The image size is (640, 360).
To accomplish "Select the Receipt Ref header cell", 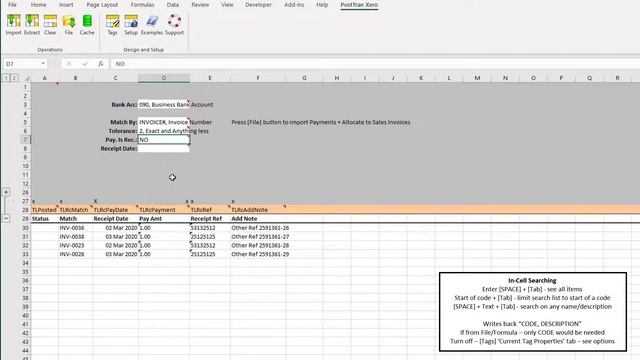I will coord(210,219).
